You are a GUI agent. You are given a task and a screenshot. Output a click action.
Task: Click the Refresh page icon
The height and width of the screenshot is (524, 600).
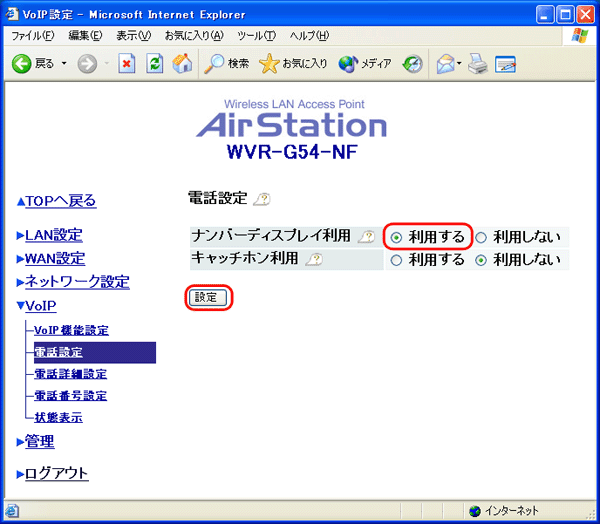point(155,63)
